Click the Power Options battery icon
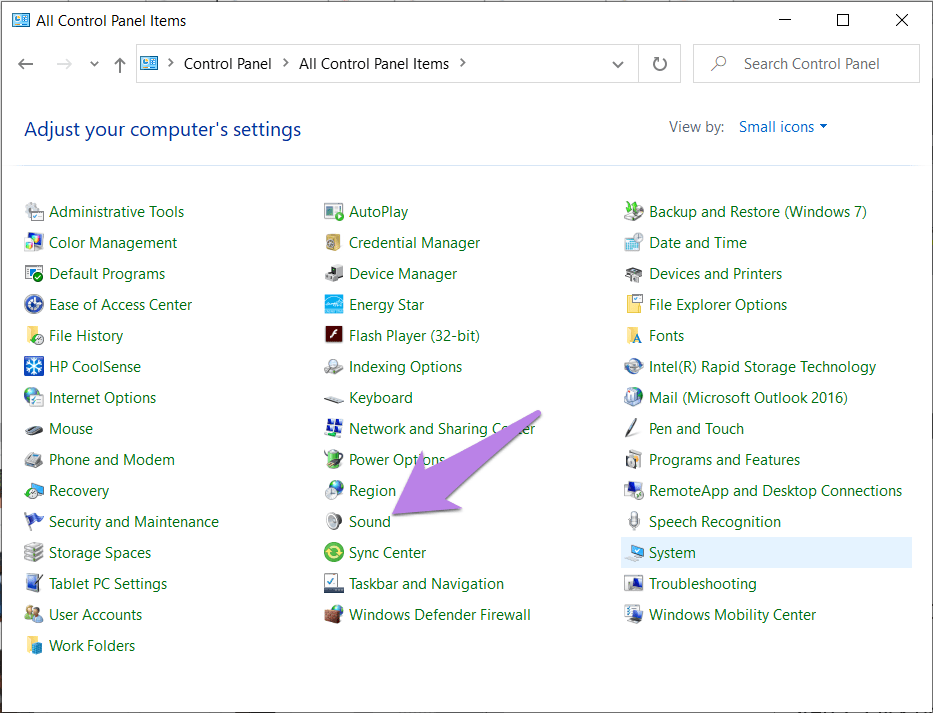This screenshot has width=933, height=713. click(x=334, y=460)
